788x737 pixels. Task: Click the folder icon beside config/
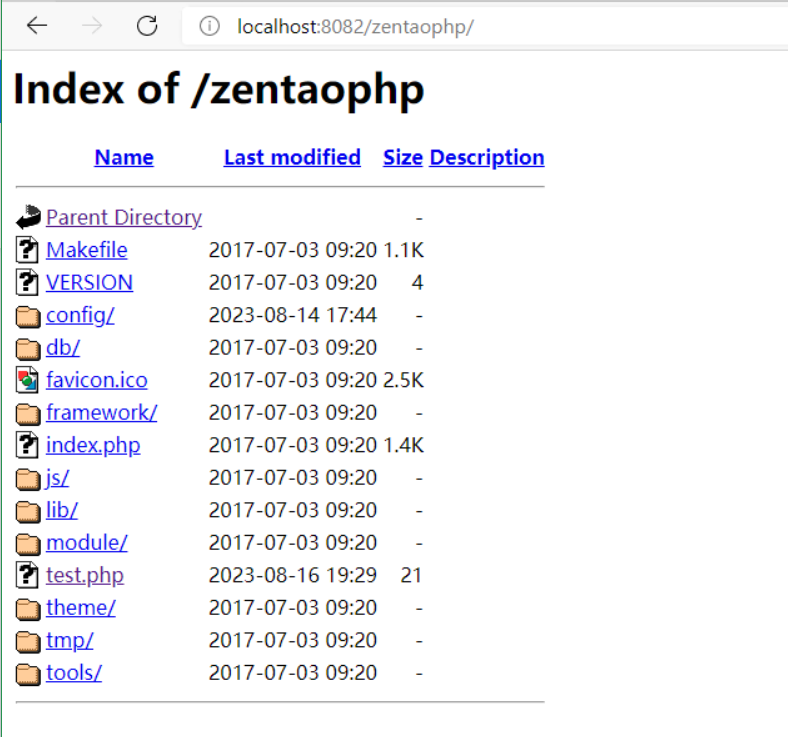pos(28,316)
